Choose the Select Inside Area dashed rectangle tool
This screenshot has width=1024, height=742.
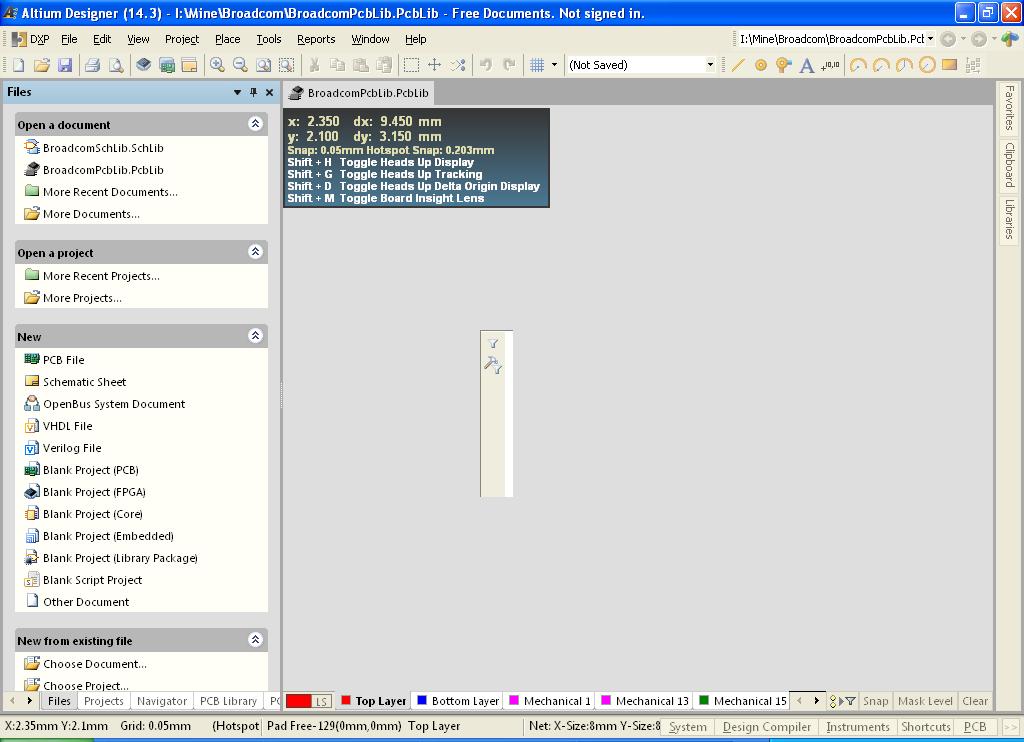point(411,65)
